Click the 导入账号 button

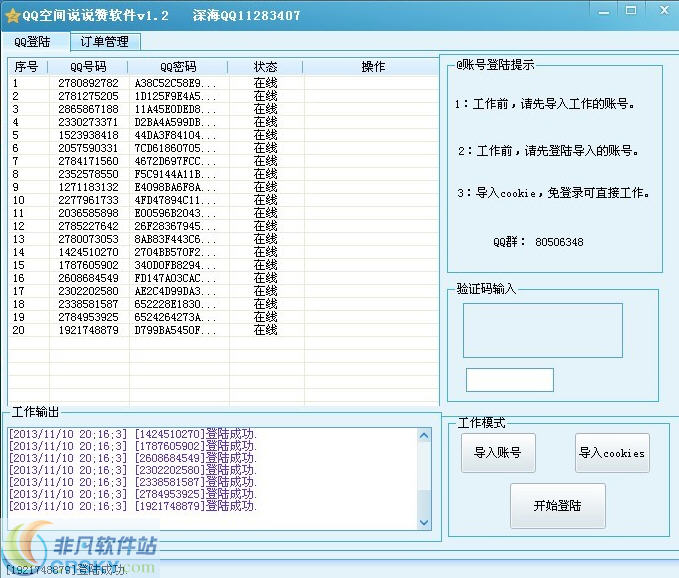click(x=497, y=453)
